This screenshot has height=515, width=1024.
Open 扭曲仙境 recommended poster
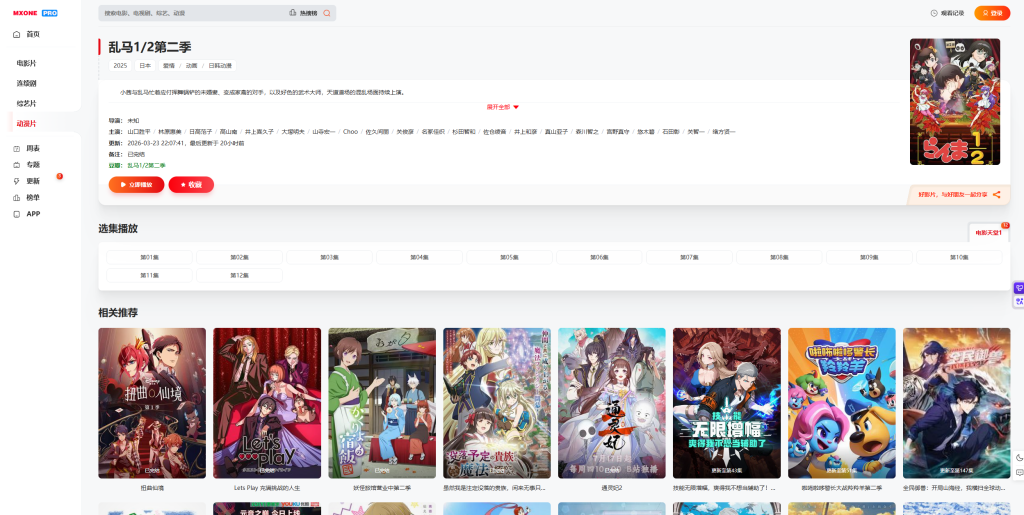tap(152, 403)
